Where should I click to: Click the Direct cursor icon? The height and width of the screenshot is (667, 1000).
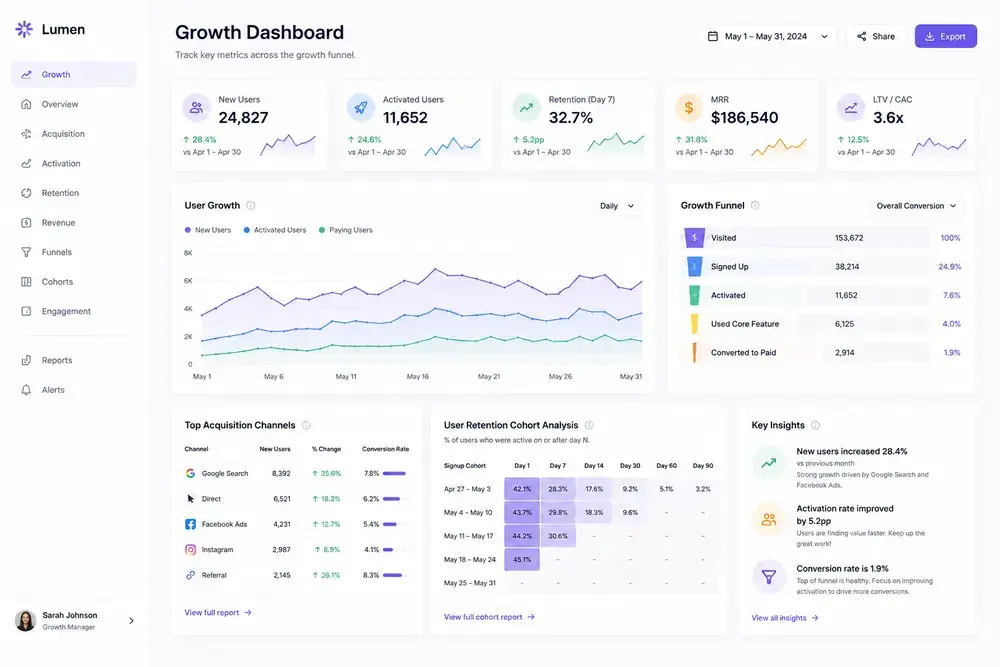pyautogui.click(x=190, y=499)
